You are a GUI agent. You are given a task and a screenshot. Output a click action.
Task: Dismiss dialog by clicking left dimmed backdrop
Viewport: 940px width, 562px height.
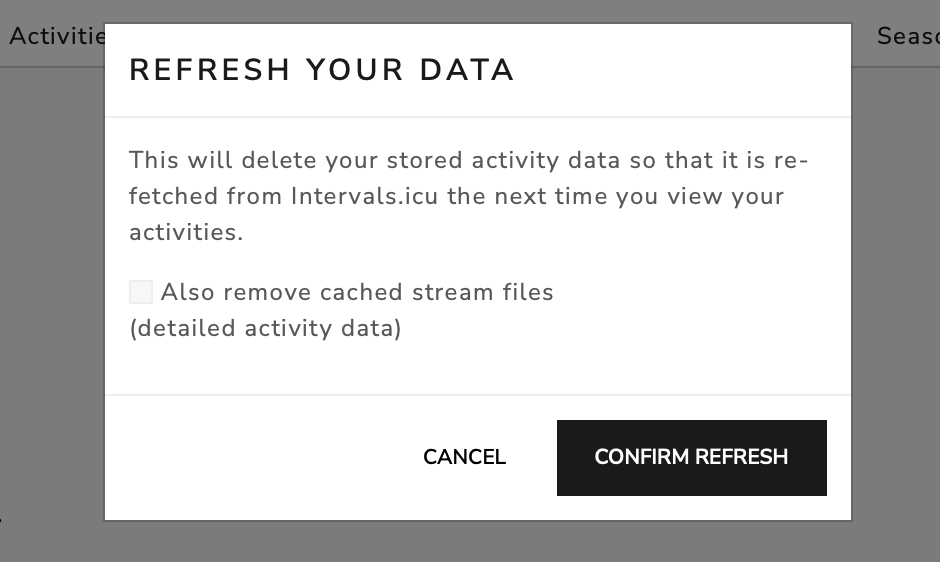click(x=52, y=300)
